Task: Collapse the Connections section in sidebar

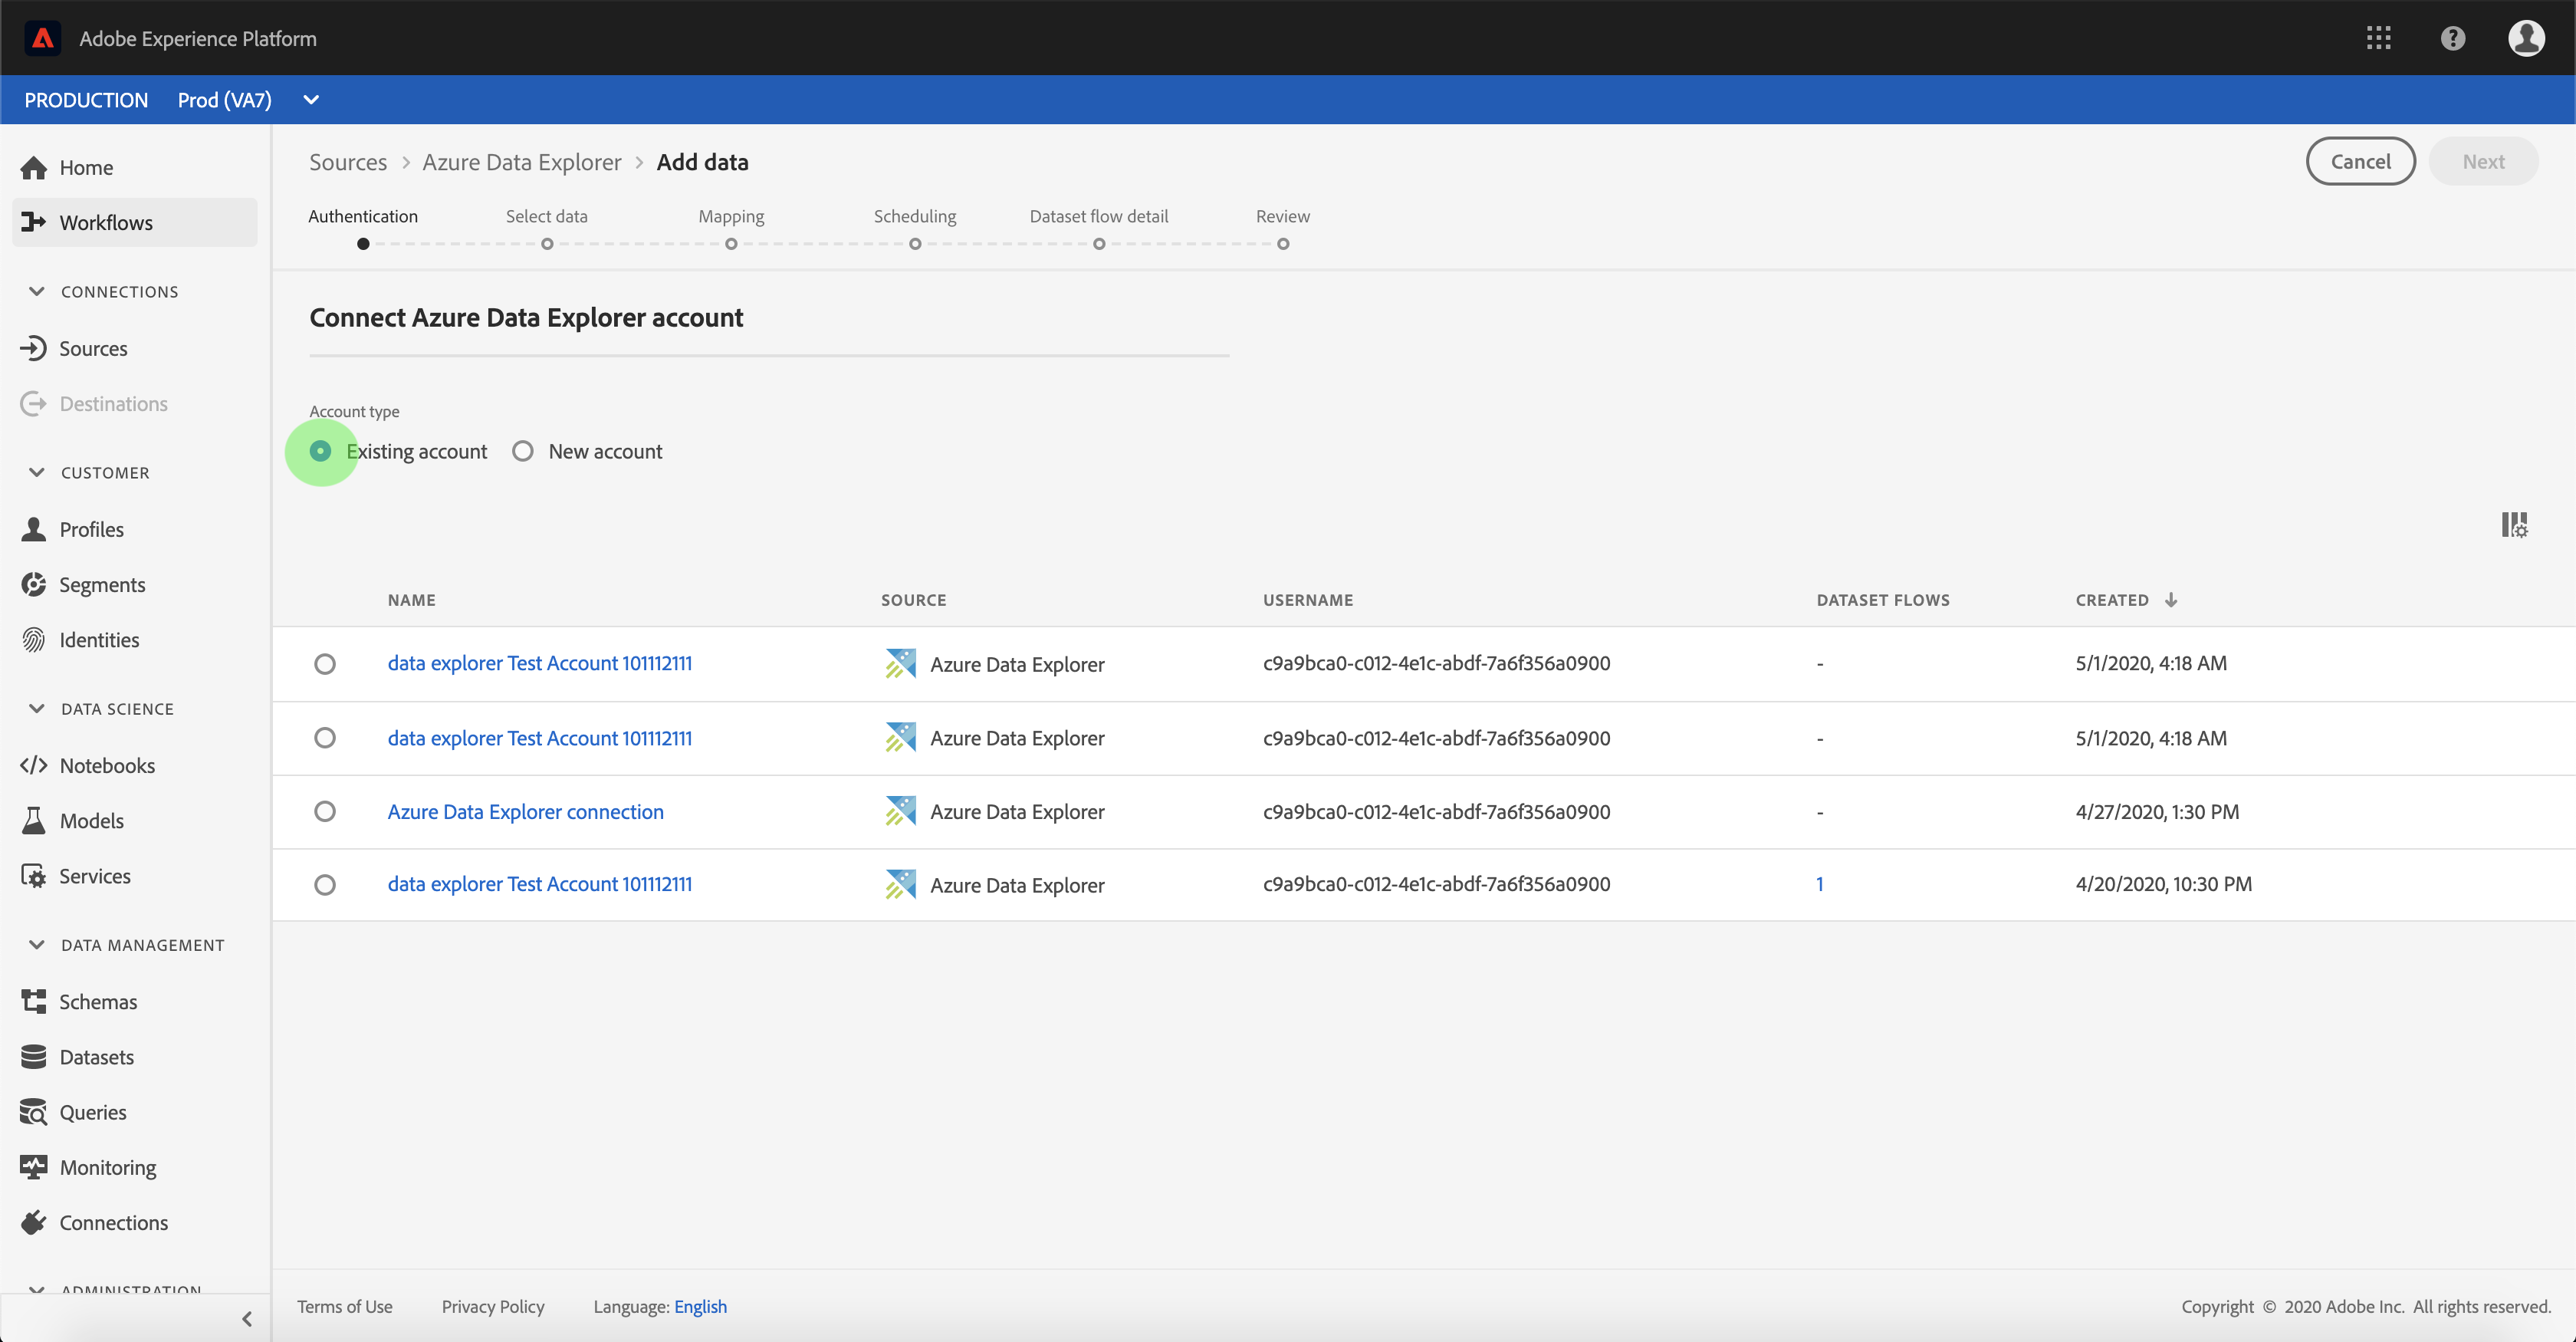Action: [37, 291]
